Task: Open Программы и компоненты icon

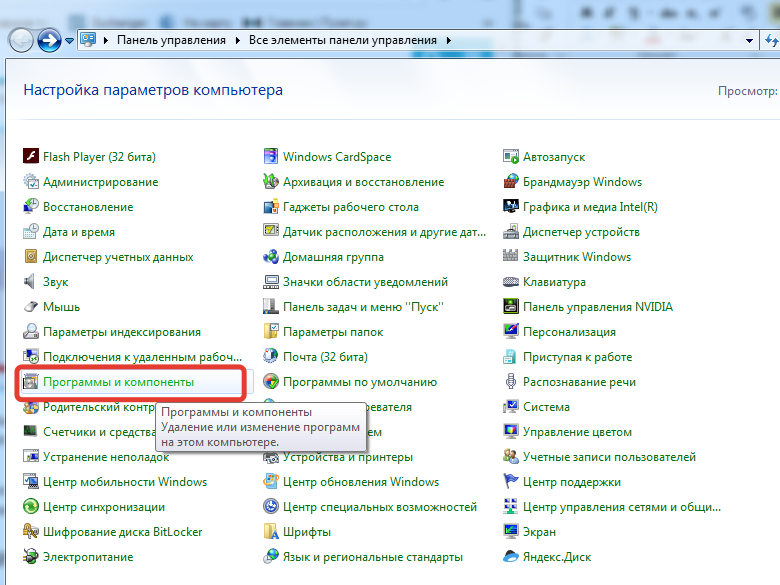Action: 31,382
